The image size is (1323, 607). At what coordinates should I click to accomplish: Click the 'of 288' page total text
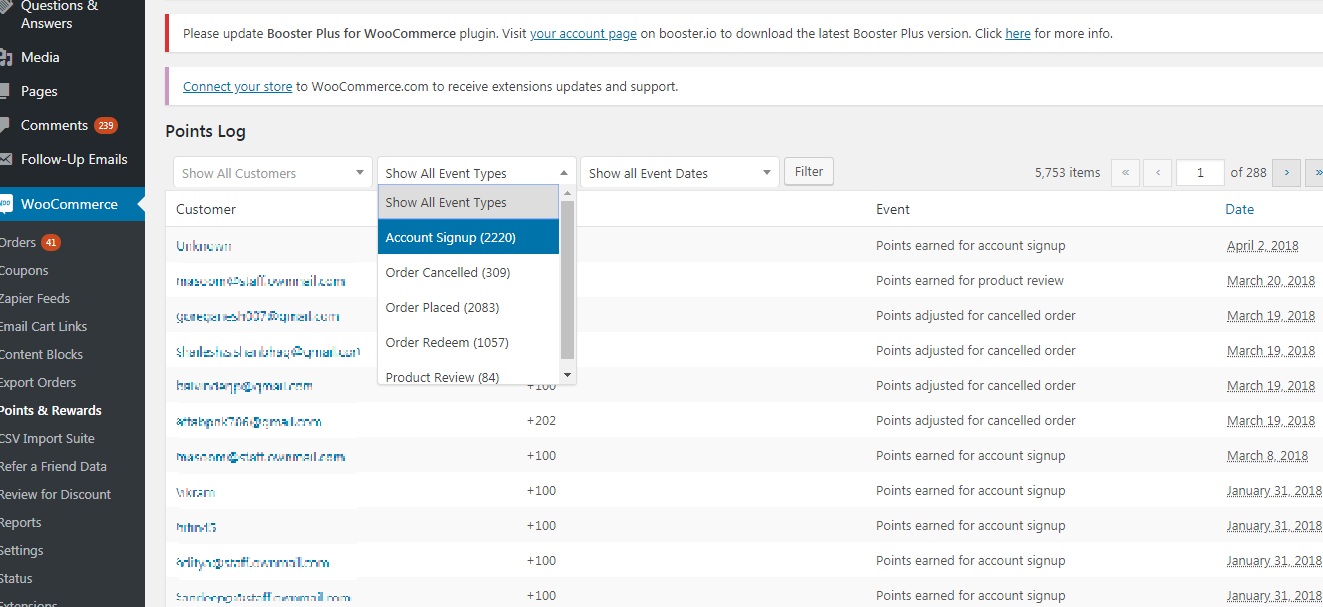point(1248,172)
